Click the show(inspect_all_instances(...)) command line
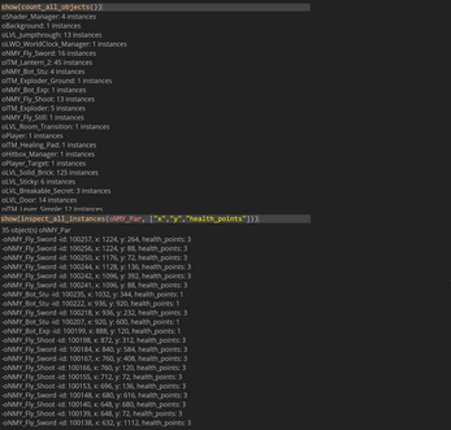This screenshot has height=430, width=451. pyautogui.click(x=155, y=219)
